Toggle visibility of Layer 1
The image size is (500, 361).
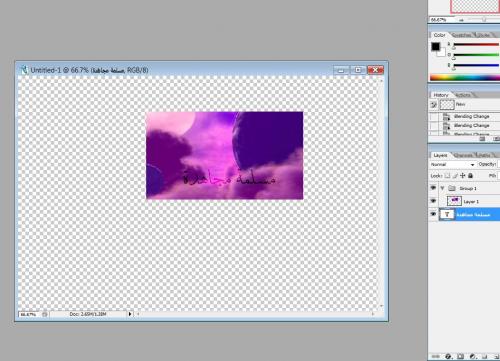(x=433, y=201)
